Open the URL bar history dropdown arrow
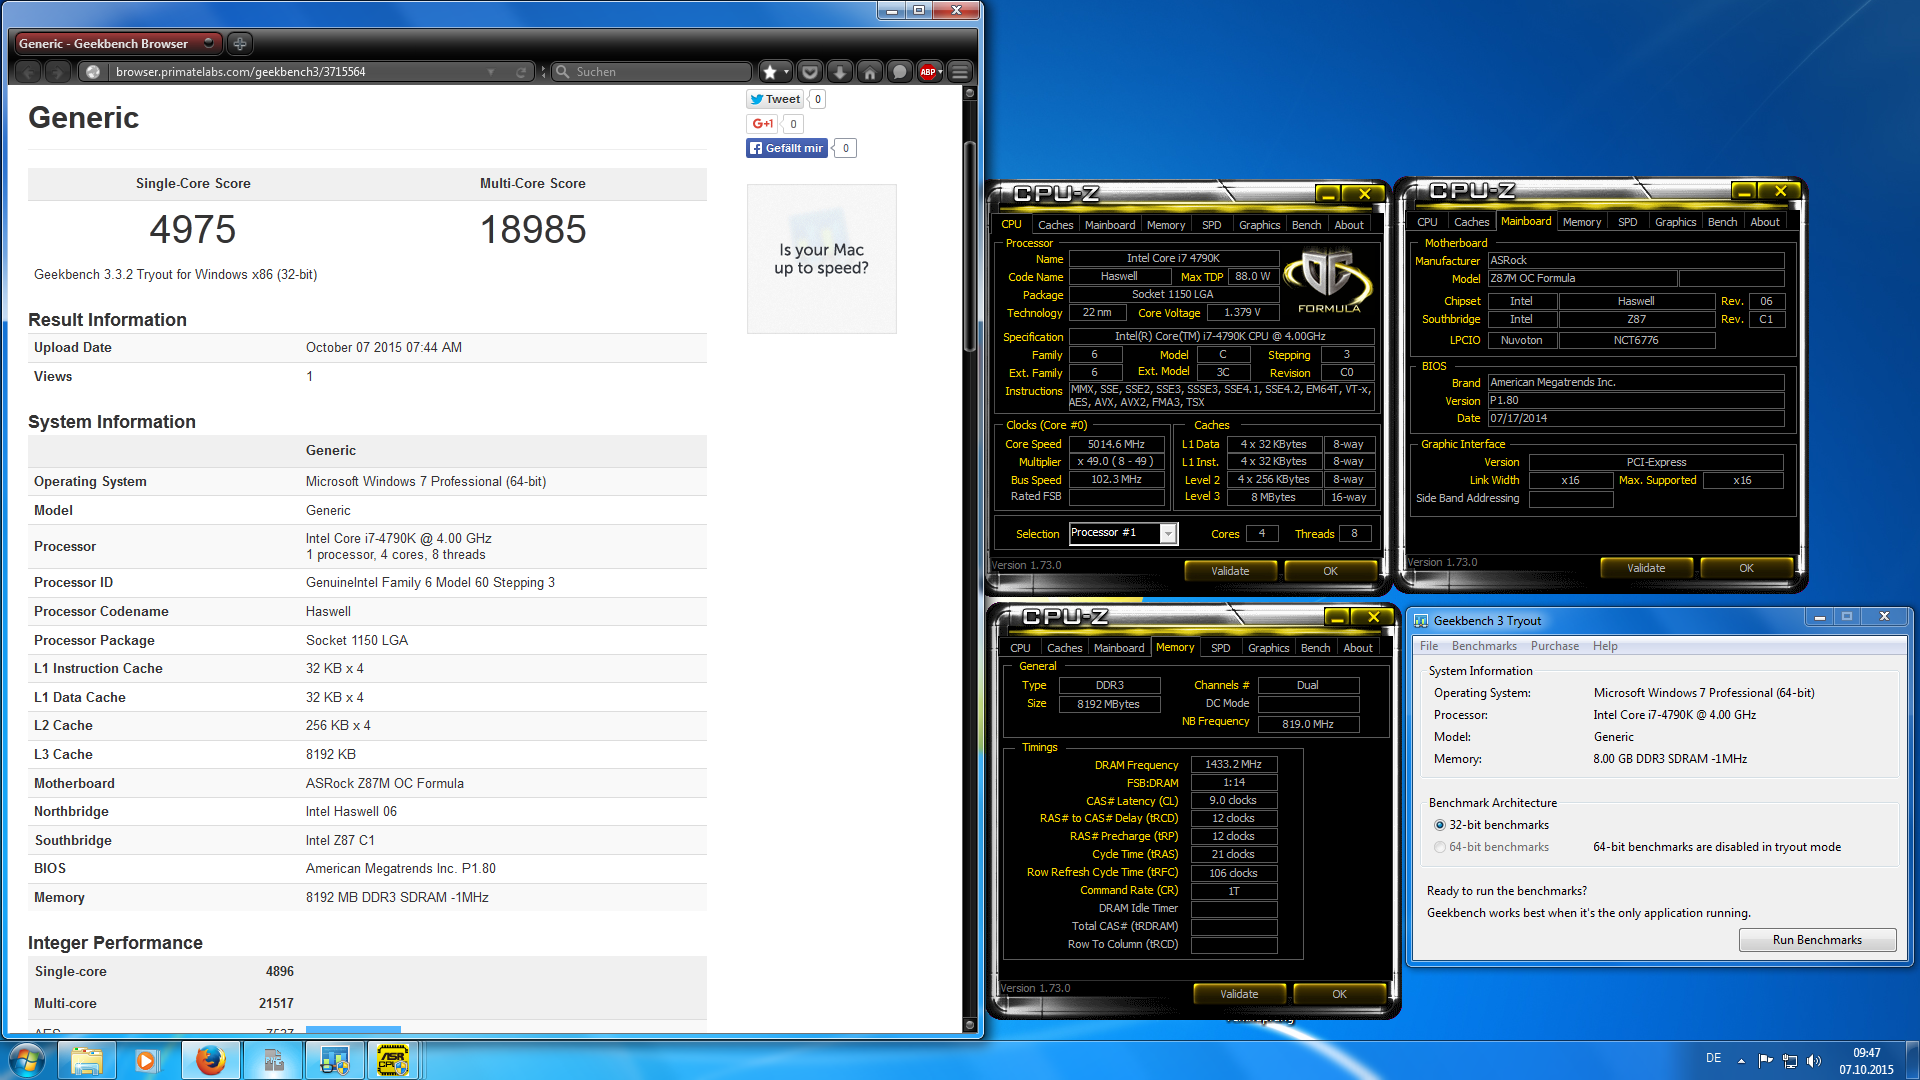 pyautogui.click(x=491, y=72)
